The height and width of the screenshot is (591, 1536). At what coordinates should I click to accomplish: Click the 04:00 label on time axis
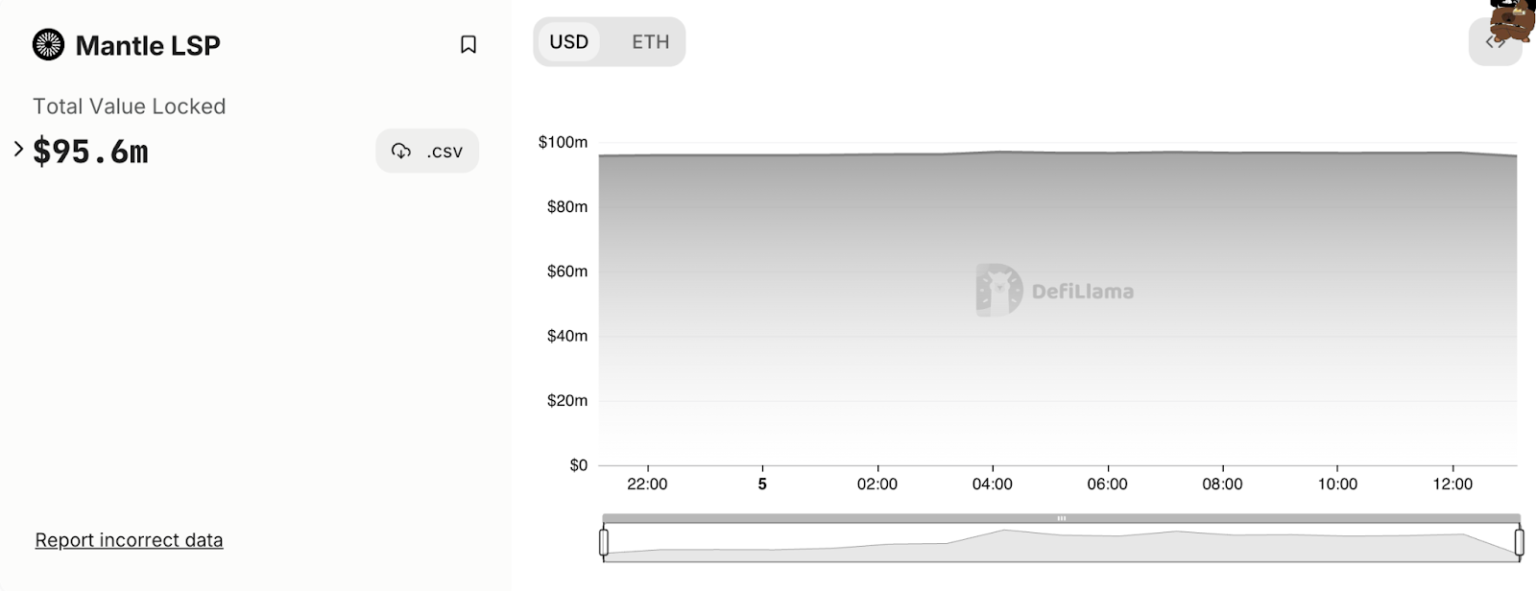click(x=992, y=485)
